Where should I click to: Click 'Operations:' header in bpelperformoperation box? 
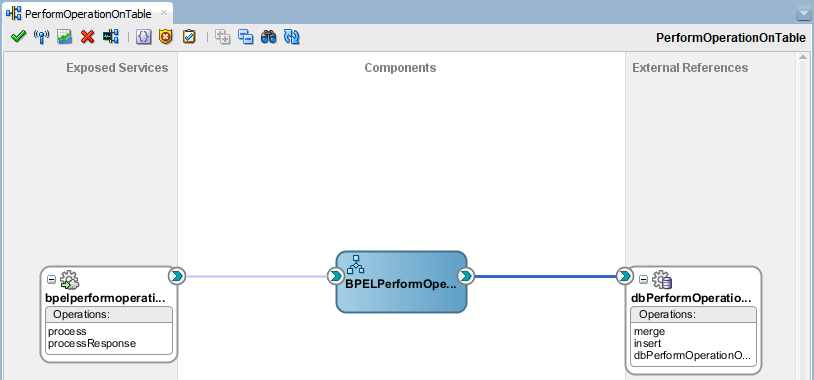pos(109,315)
